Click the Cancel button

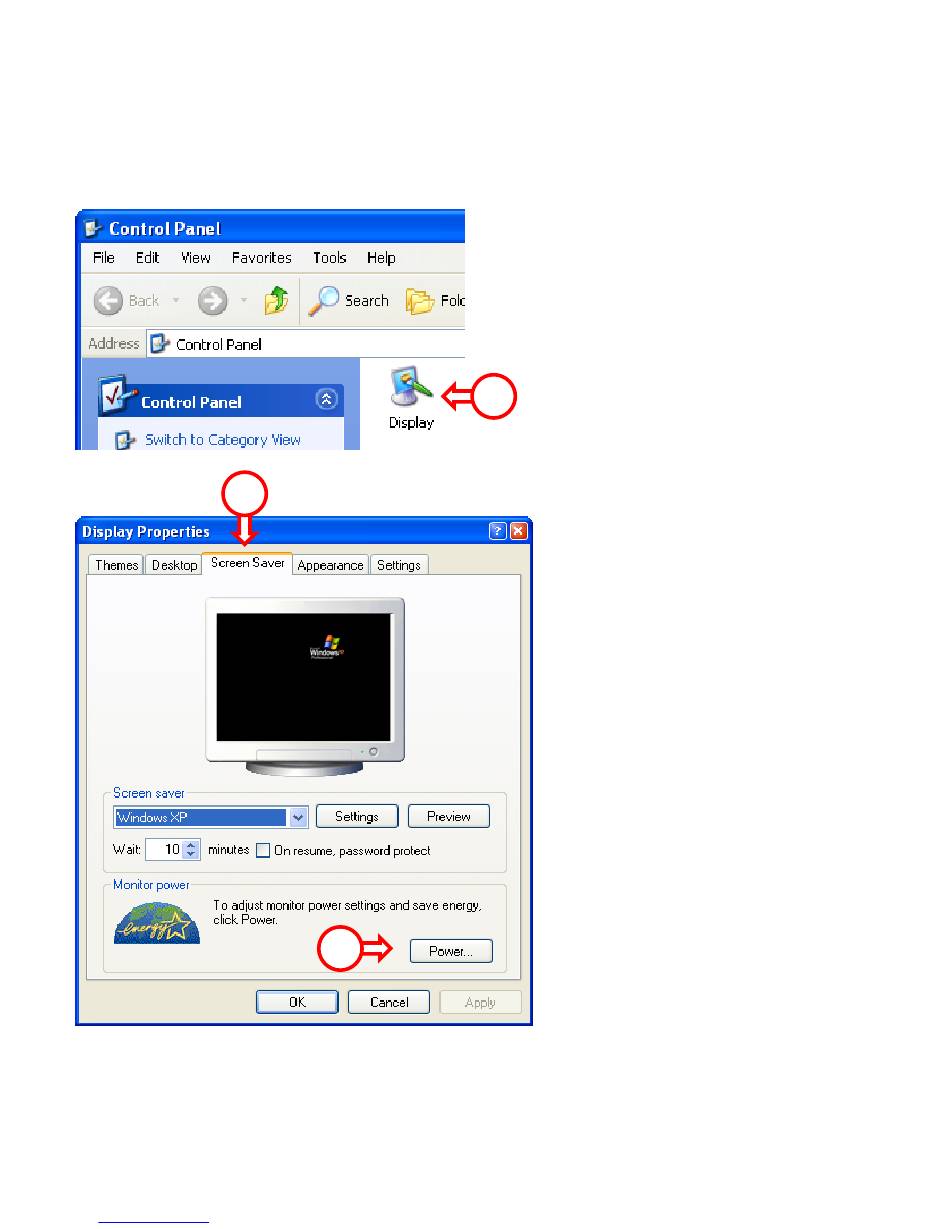coord(389,1002)
